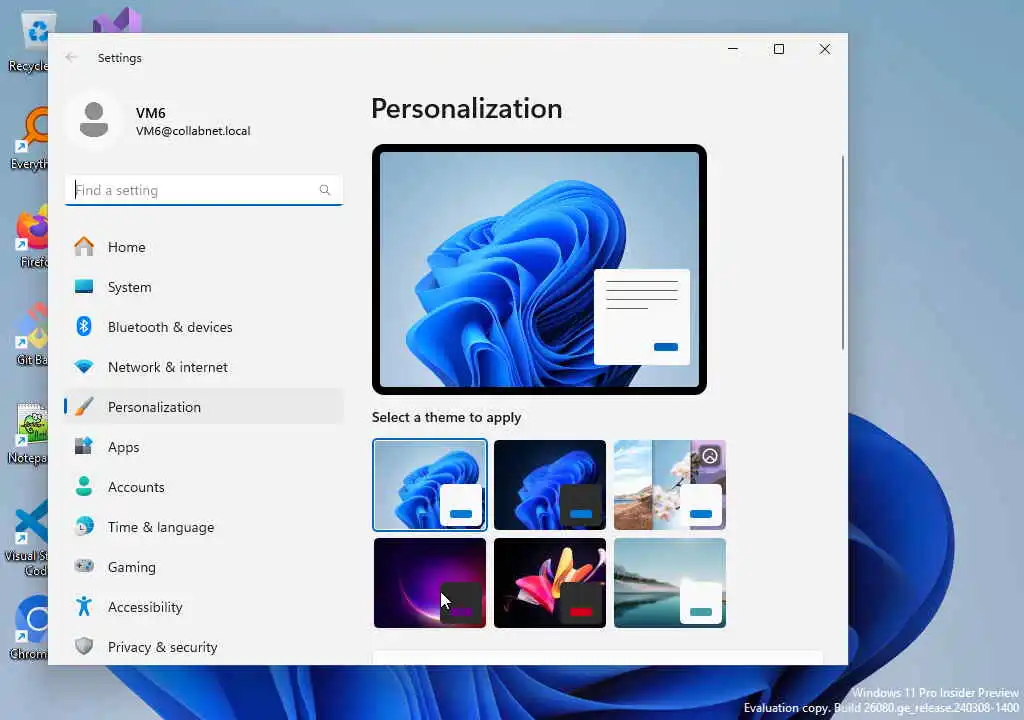Apply the spotlight flowers landscape theme
1024x720 pixels.
pos(670,484)
